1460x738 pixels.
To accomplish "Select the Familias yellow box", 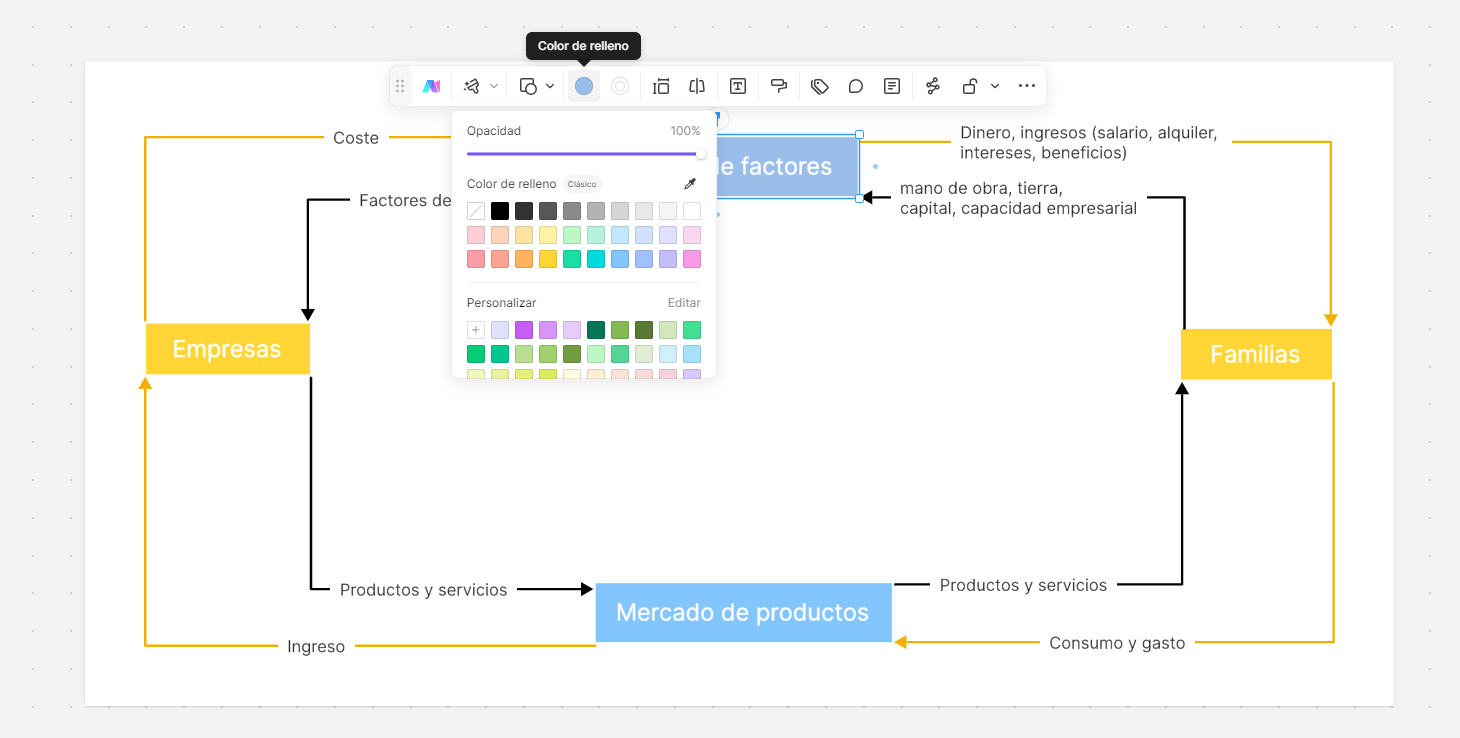I will click(1256, 354).
